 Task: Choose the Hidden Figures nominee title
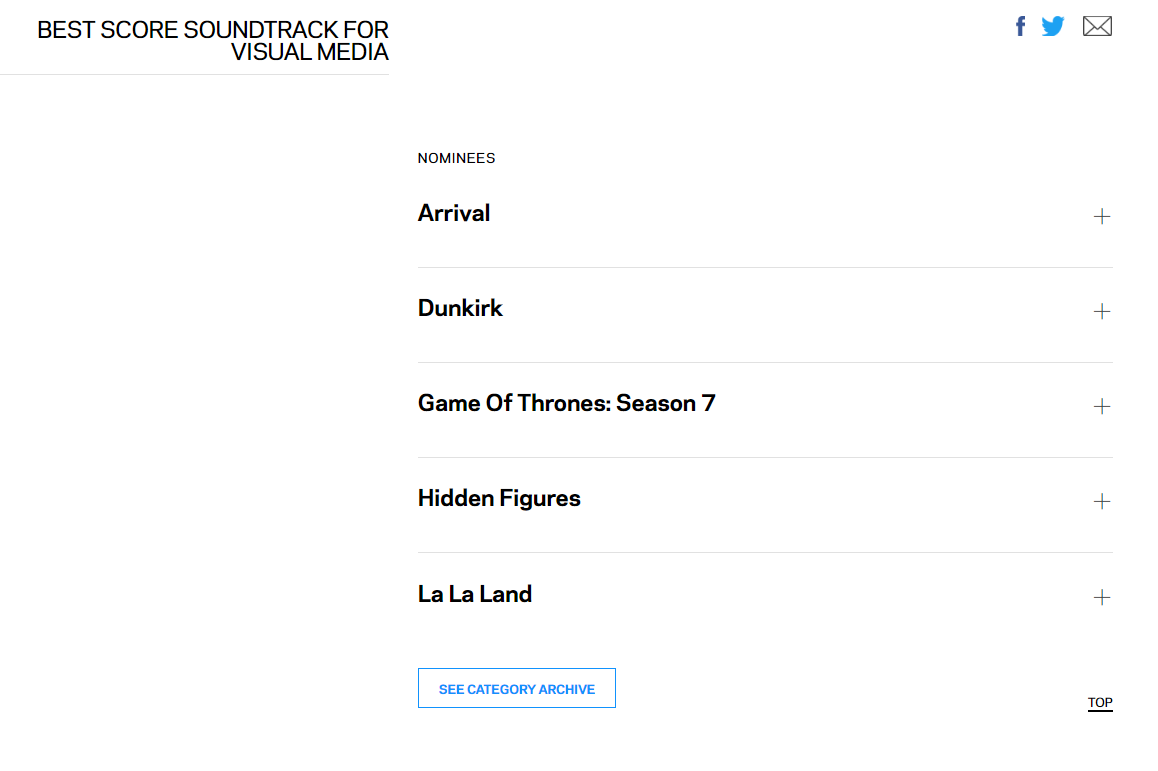click(x=499, y=498)
